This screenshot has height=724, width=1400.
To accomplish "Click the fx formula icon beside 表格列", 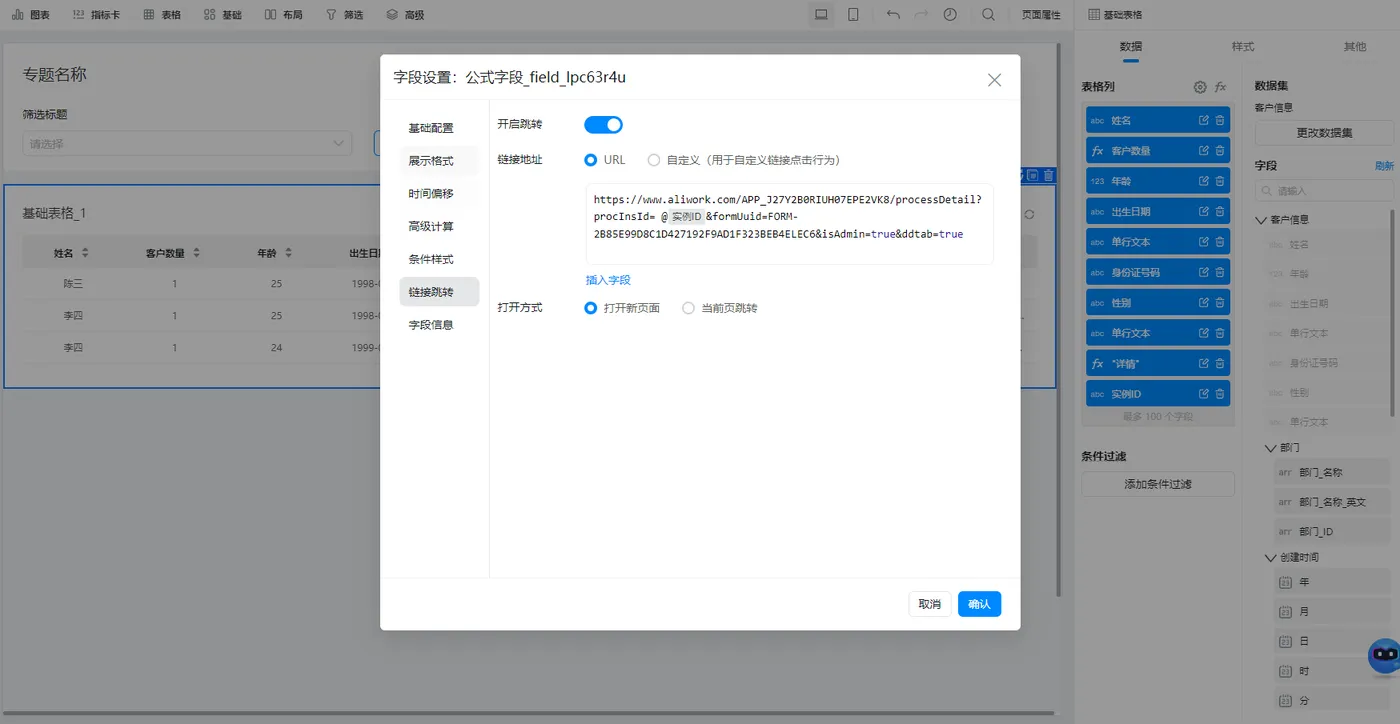I will pyautogui.click(x=1220, y=87).
